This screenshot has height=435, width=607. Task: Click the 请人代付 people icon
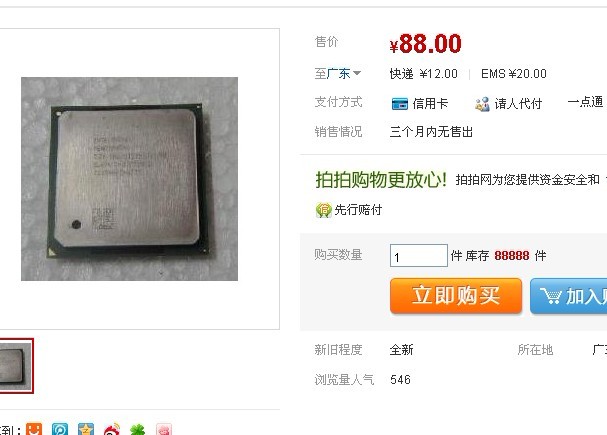(482, 104)
